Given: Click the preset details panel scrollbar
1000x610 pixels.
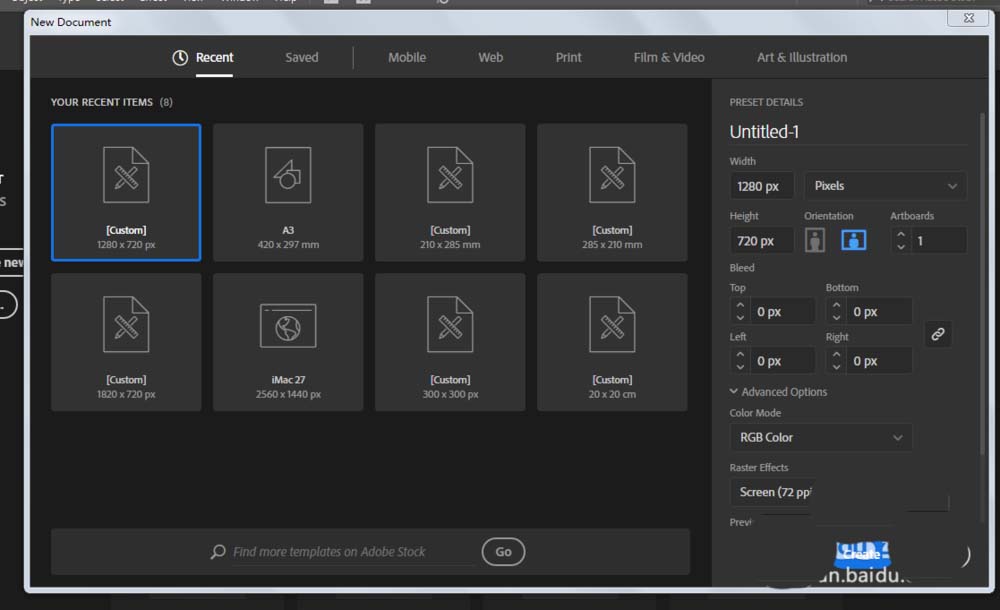Looking at the screenshot, I should coord(982,284).
